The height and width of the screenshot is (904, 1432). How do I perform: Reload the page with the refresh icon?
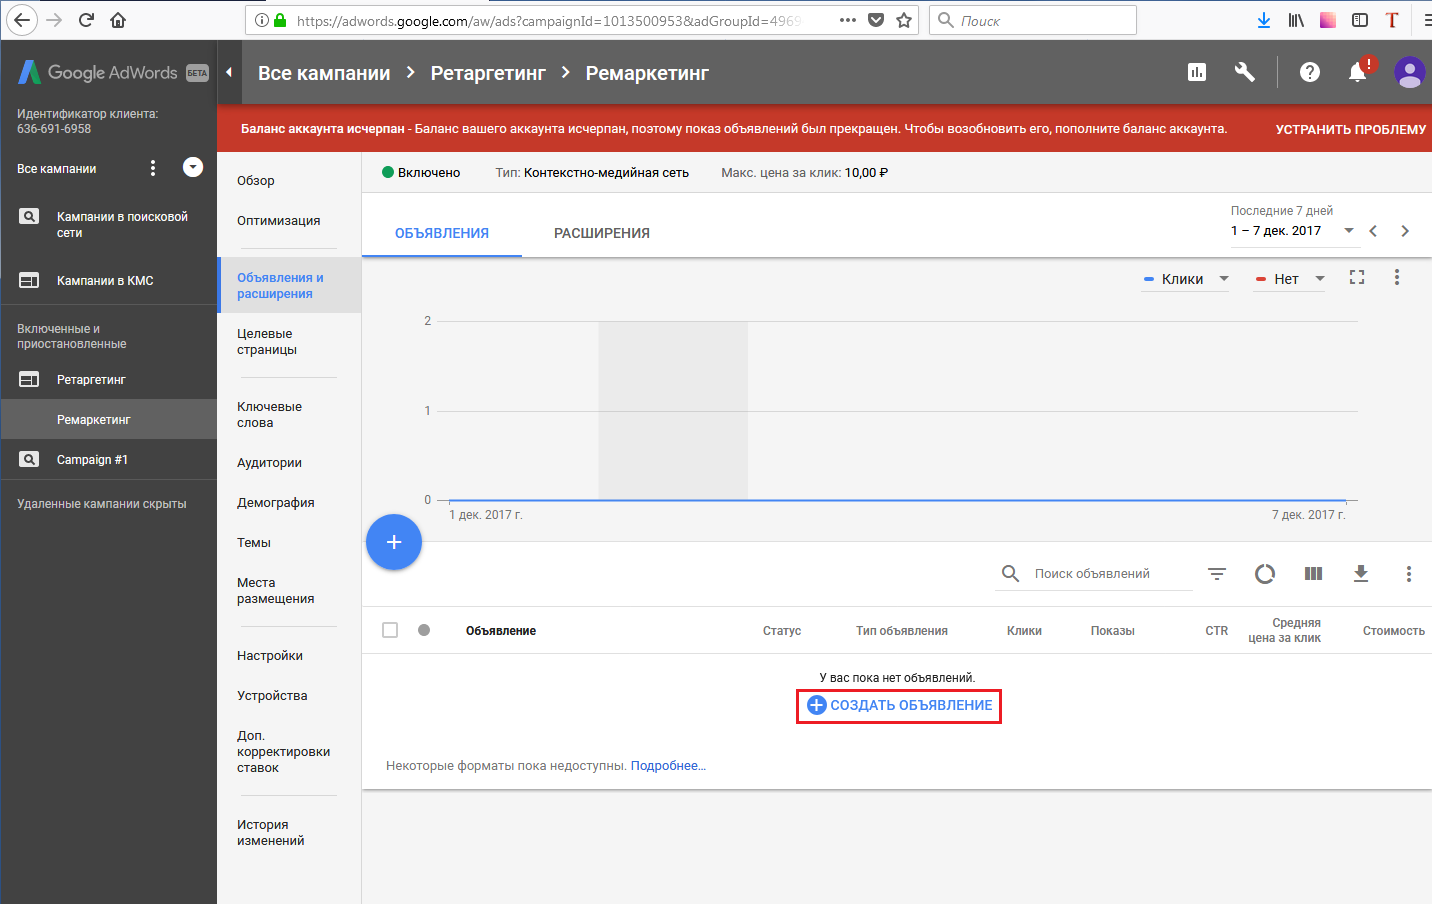coord(86,20)
